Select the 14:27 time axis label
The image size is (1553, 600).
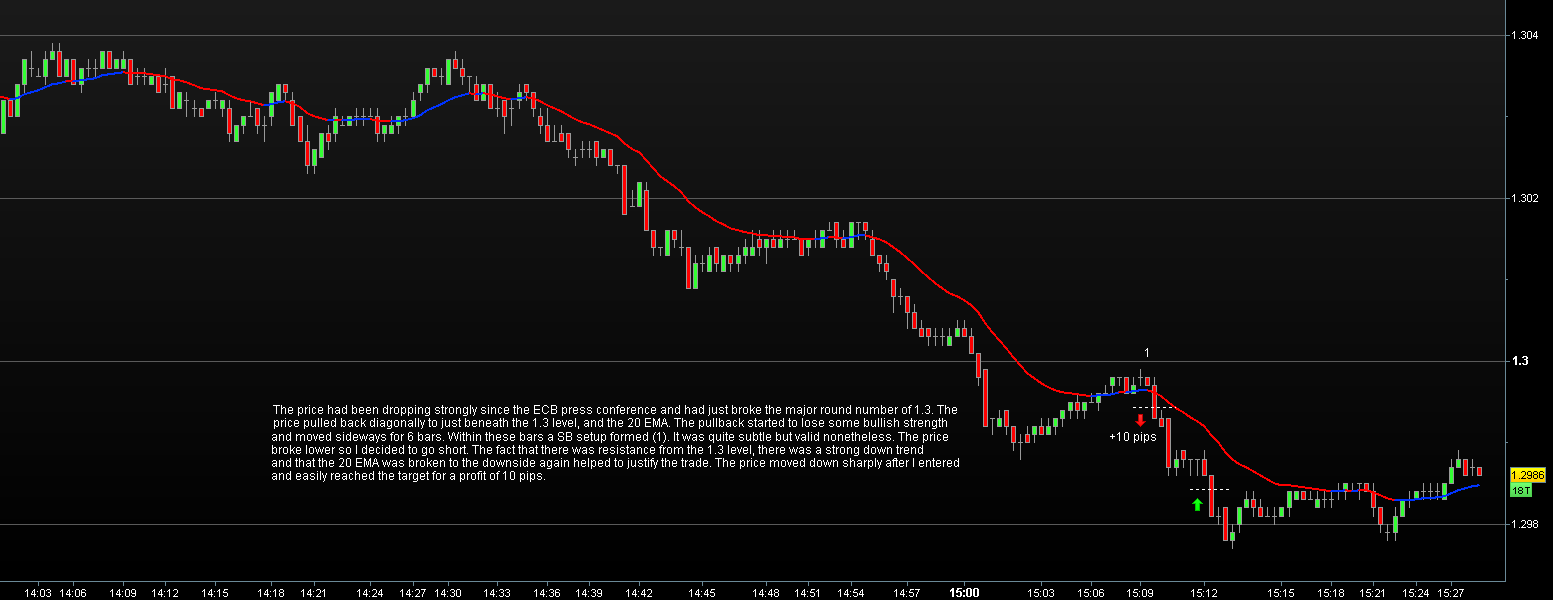[x=413, y=593]
